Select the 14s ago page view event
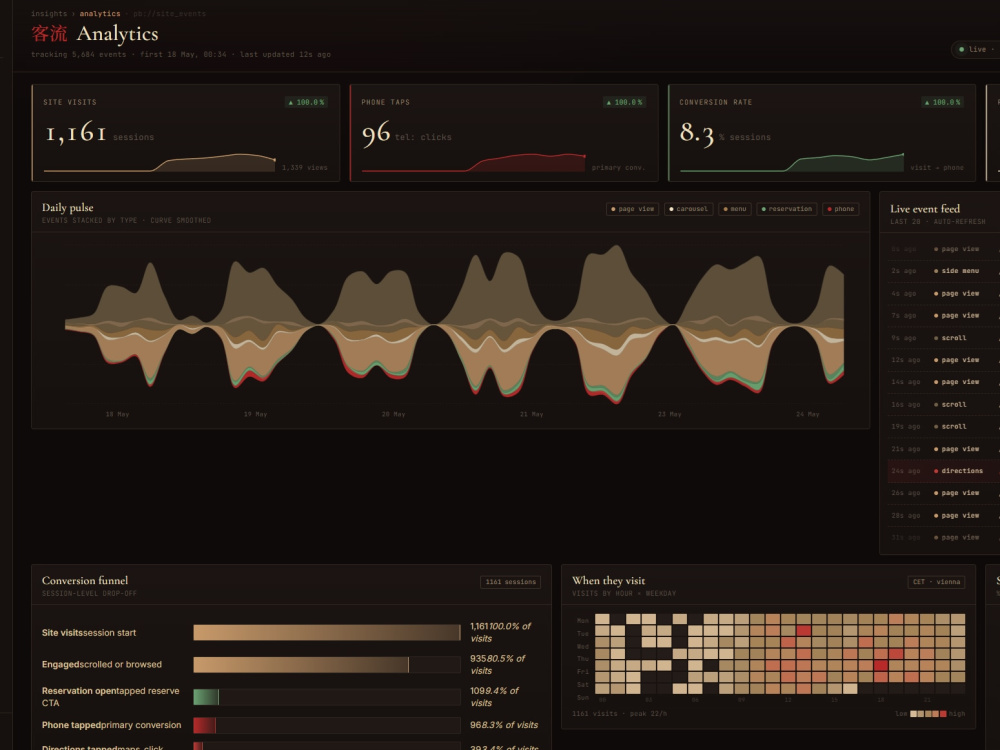The height and width of the screenshot is (750, 1000). coord(943,382)
